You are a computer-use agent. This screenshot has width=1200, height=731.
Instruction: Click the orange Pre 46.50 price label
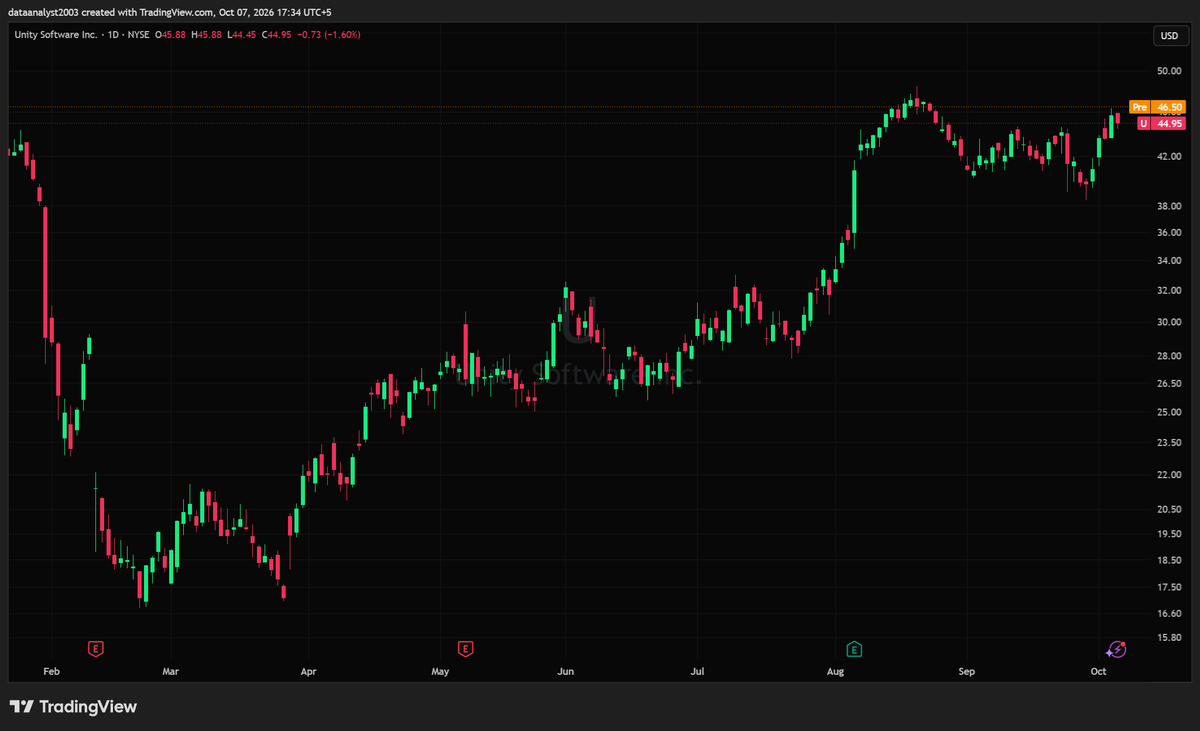1158,106
